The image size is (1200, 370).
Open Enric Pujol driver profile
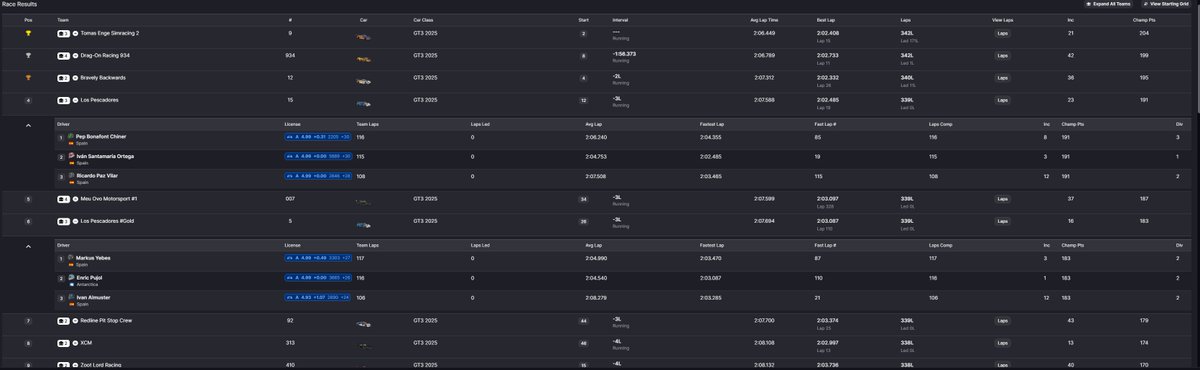(x=90, y=277)
